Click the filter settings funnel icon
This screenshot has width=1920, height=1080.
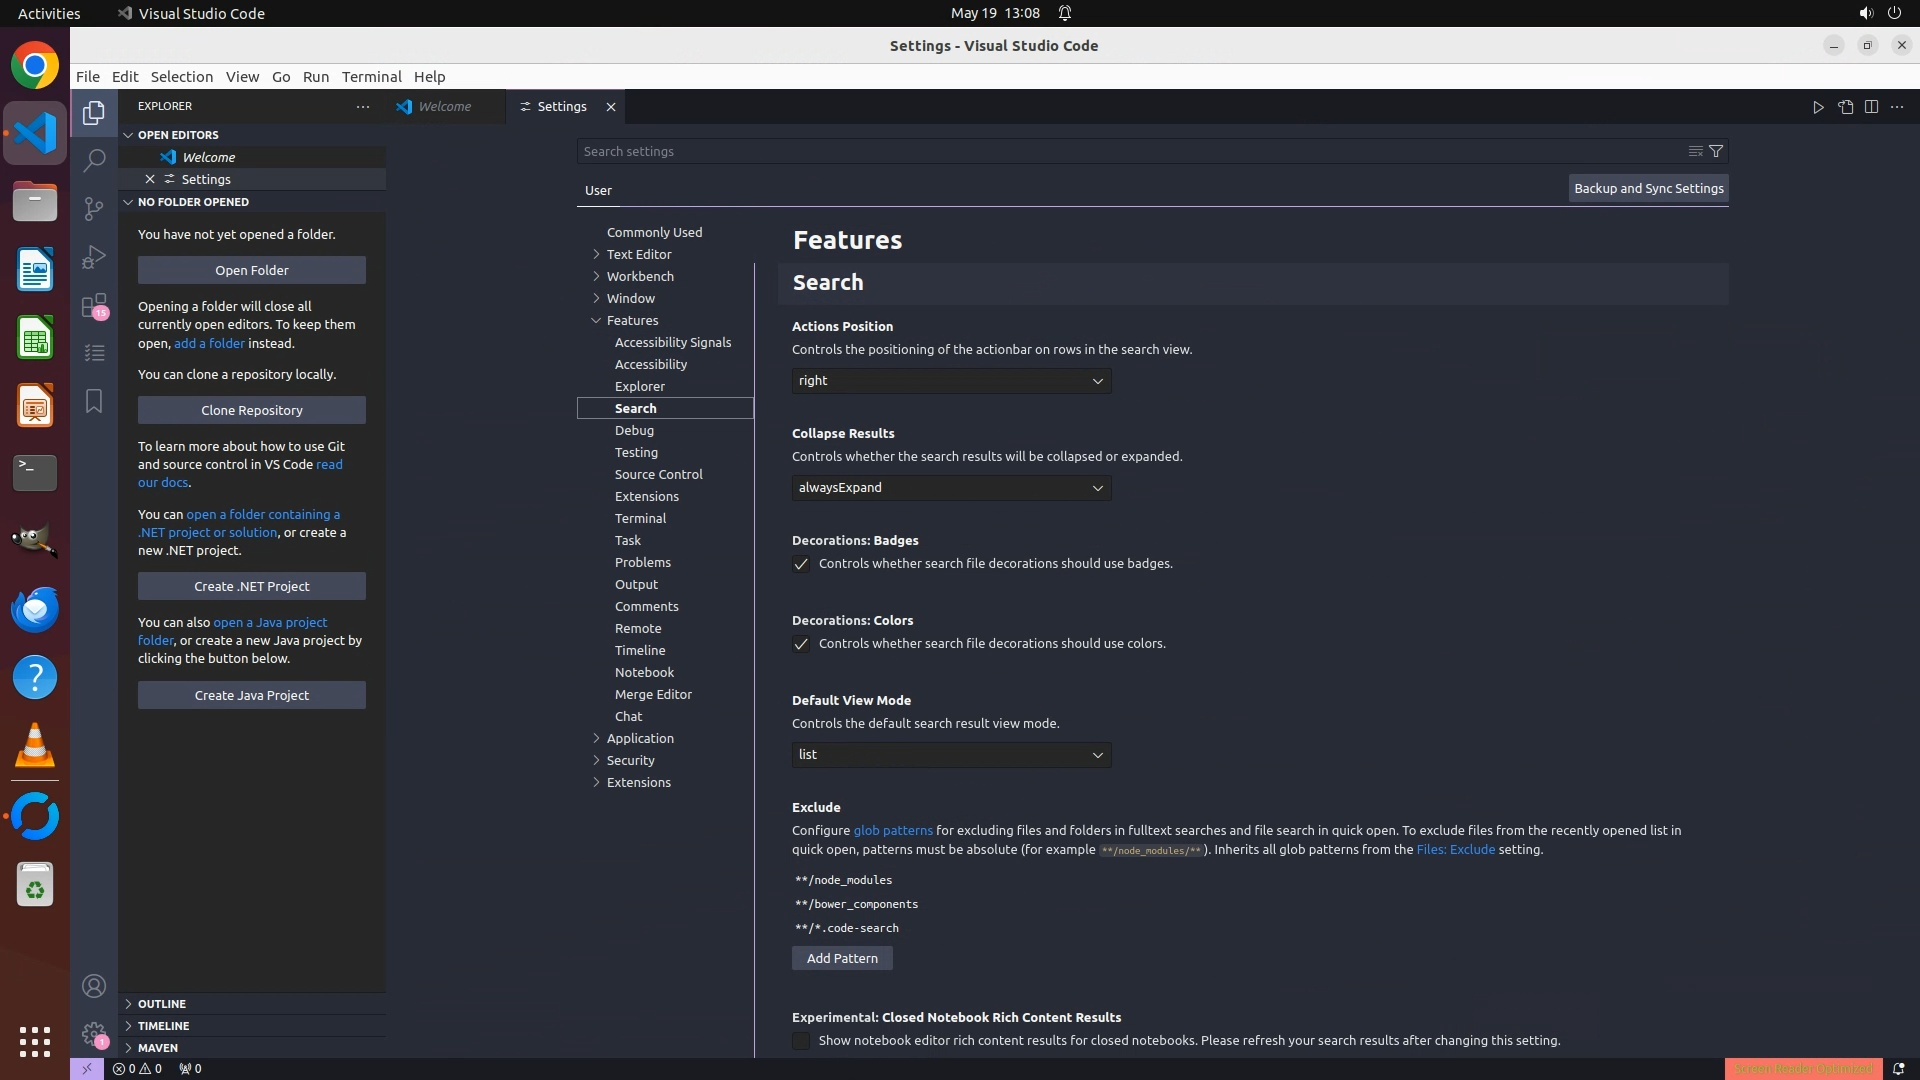(1716, 151)
